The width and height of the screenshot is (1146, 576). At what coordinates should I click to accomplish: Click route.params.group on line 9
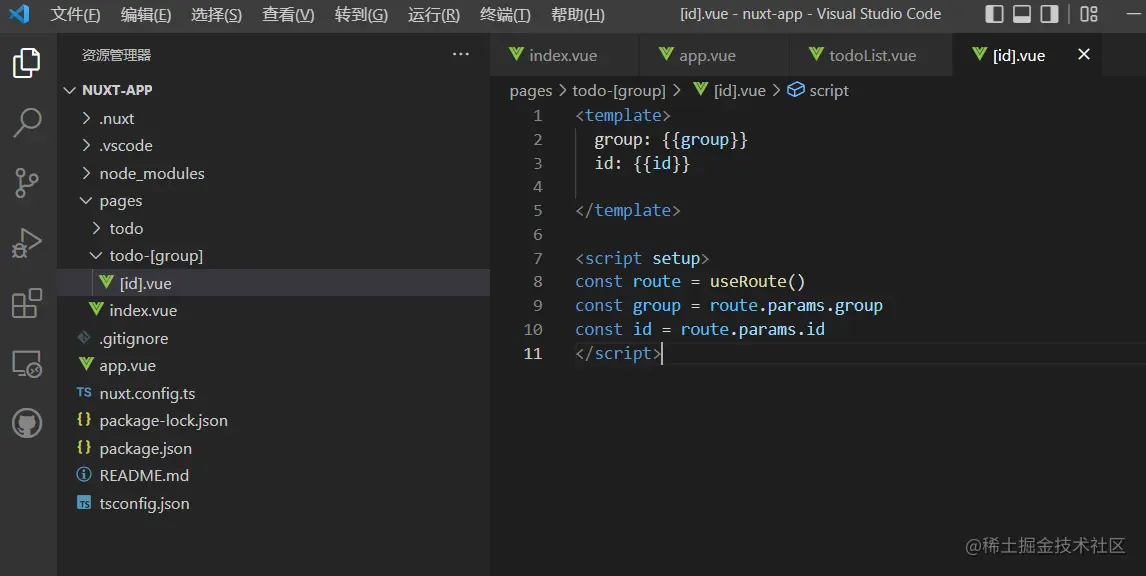796,306
